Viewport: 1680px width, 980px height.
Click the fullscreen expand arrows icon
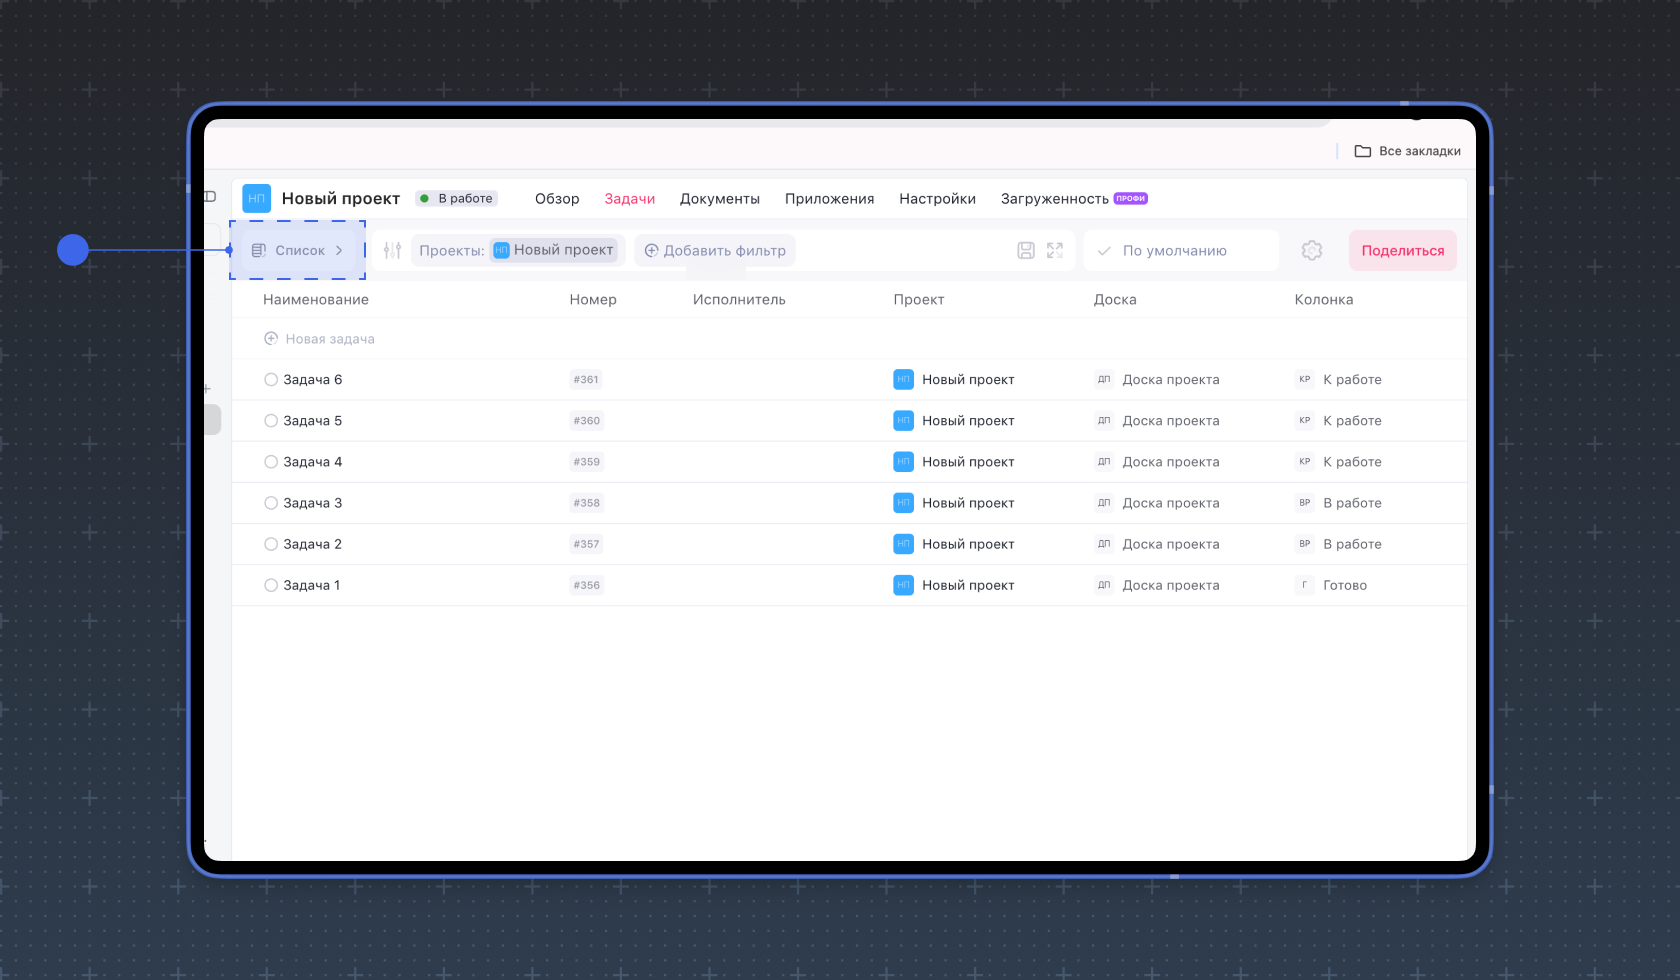(1055, 251)
